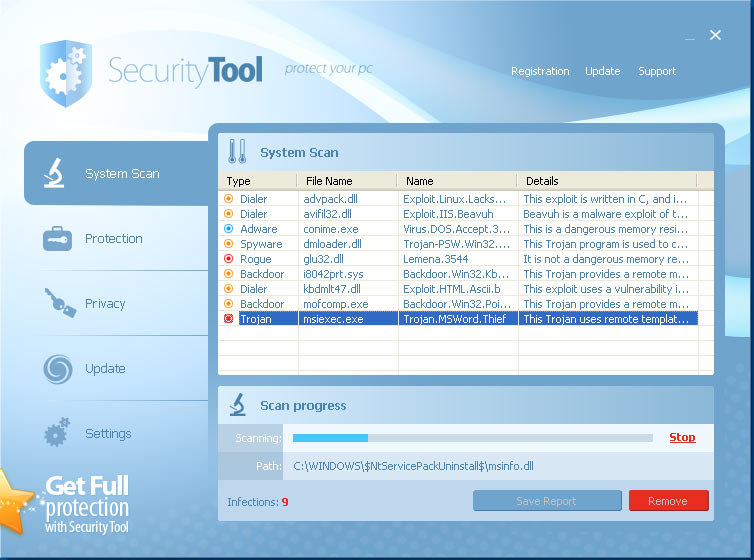This screenshot has width=754, height=560.
Task: Open the Protection section
Action: pyautogui.click(x=114, y=238)
